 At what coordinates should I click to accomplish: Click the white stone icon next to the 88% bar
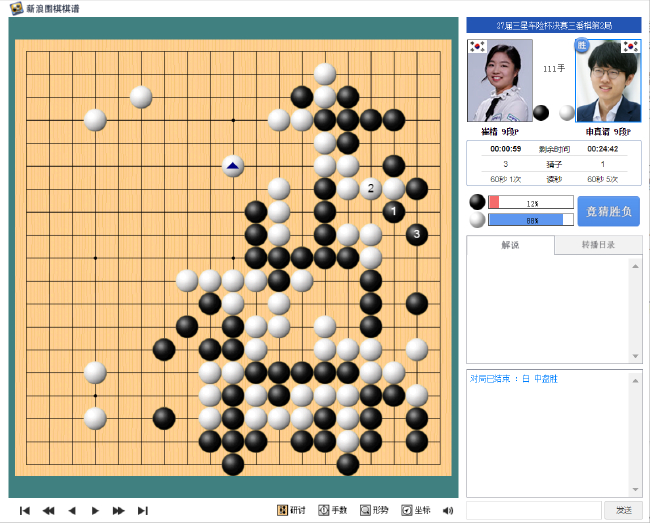point(477,220)
